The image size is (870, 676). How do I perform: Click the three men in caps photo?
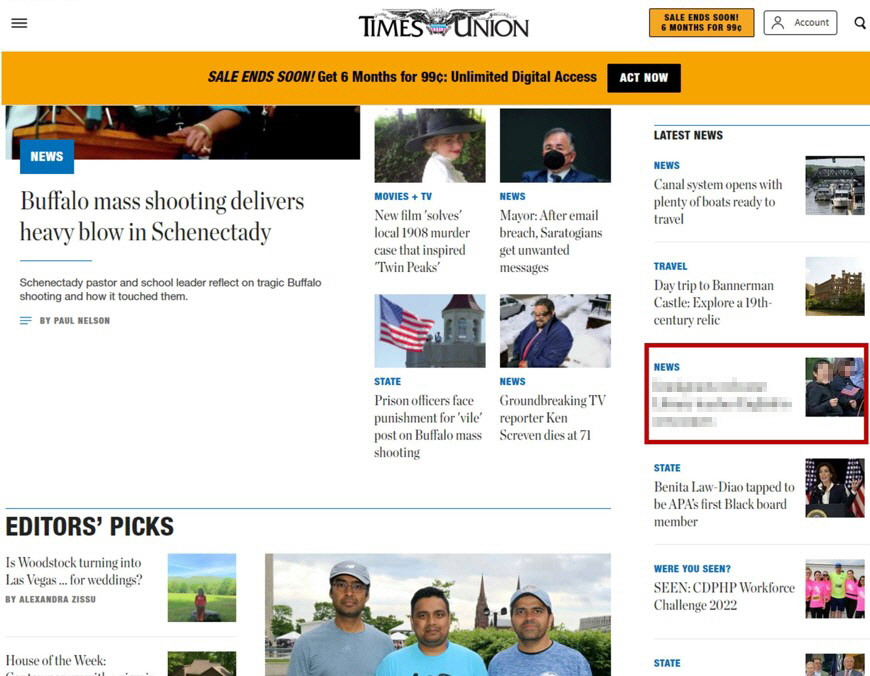click(x=438, y=614)
